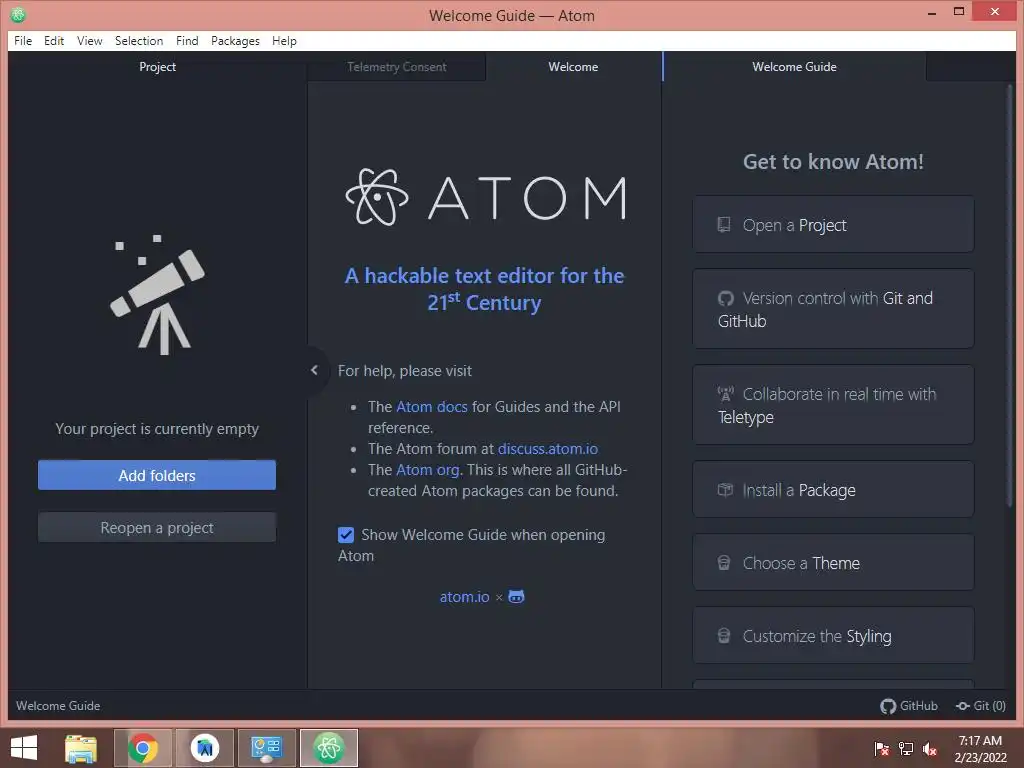The height and width of the screenshot is (768, 1024).
Task: Click the package icon on Install a Package
Action: click(725, 489)
